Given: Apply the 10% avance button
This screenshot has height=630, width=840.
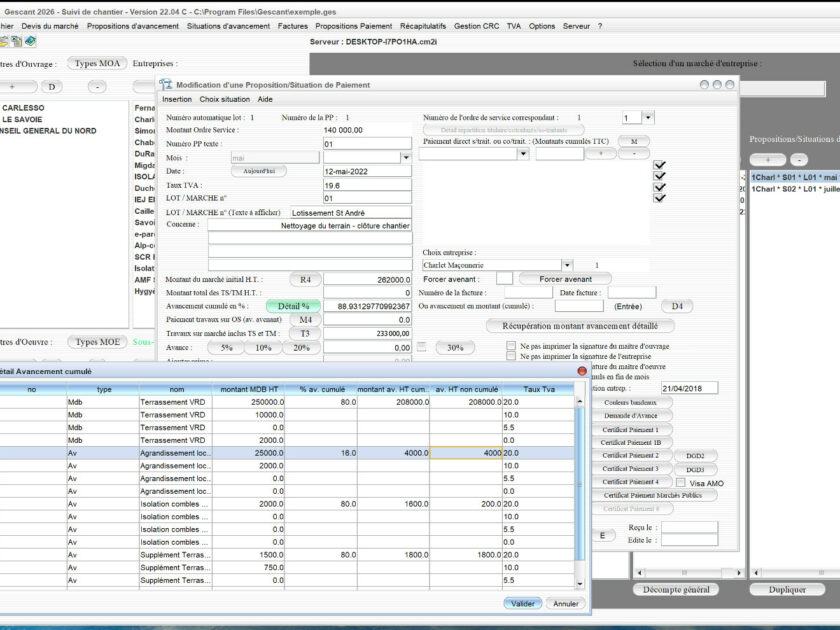Looking at the screenshot, I should [x=263, y=348].
